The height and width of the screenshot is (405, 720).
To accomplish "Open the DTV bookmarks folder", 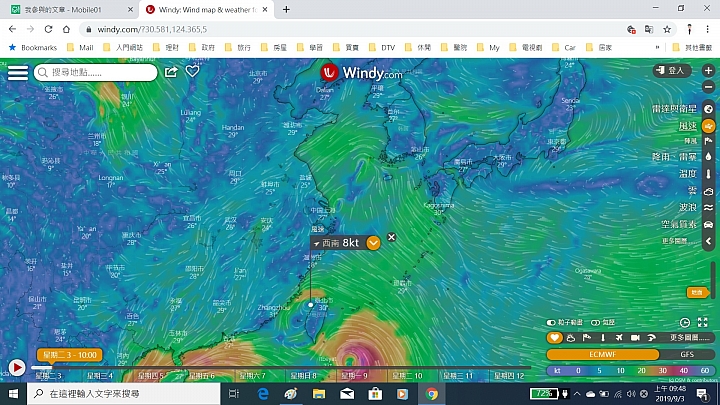I will 382,47.
